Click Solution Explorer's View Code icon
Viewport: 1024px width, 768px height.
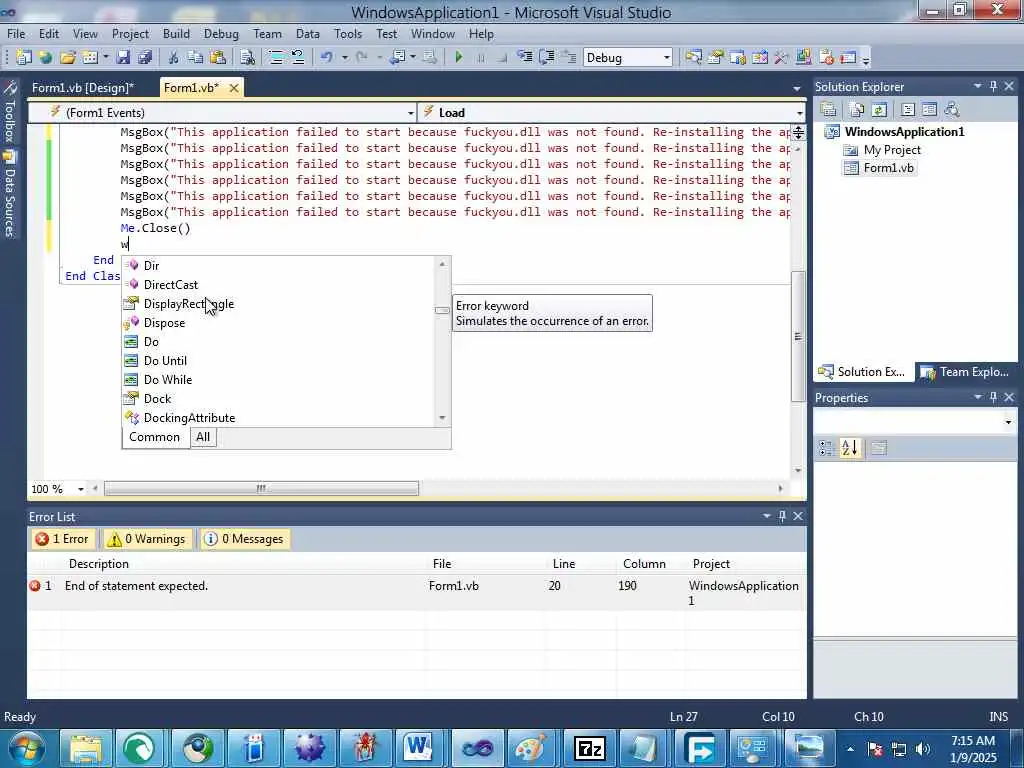[x=908, y=110]
